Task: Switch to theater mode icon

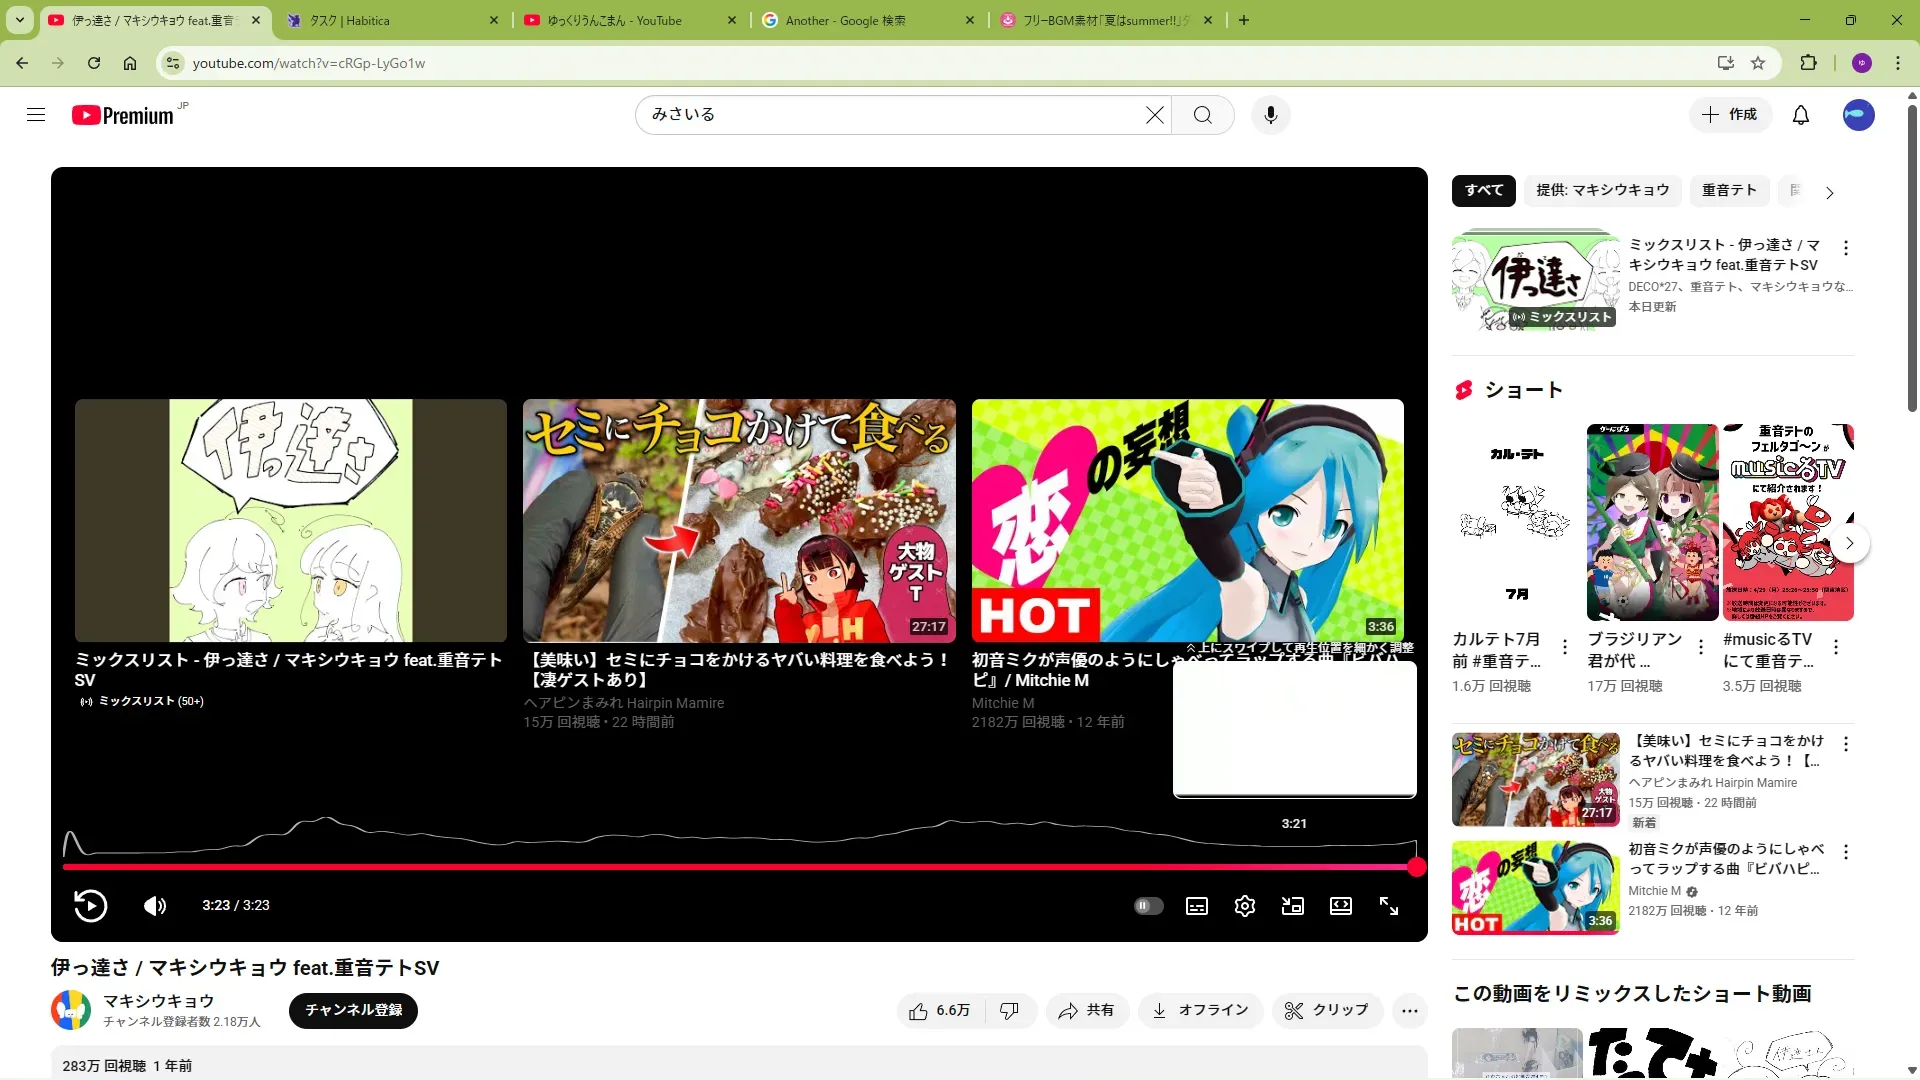Action: coord(1340,906)
